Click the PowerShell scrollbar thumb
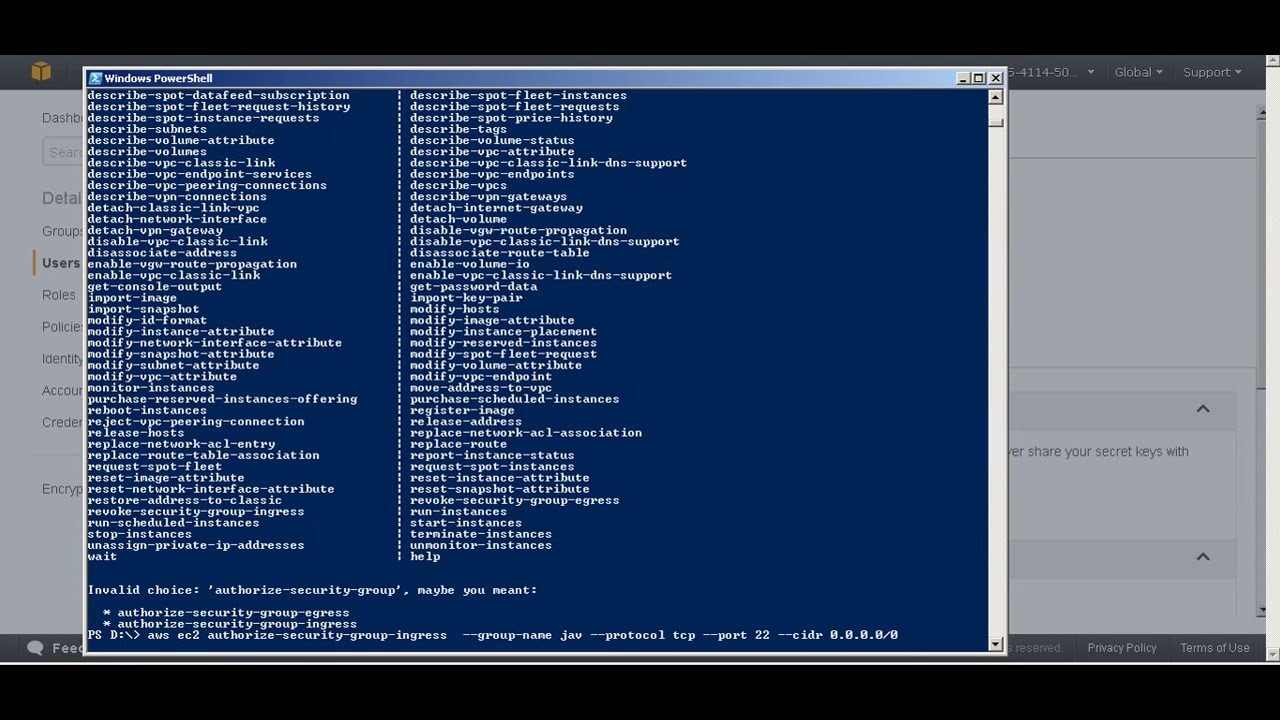The width and height of the screenshot is (1280, 720). pyautogui.click(x=996, y=121)
